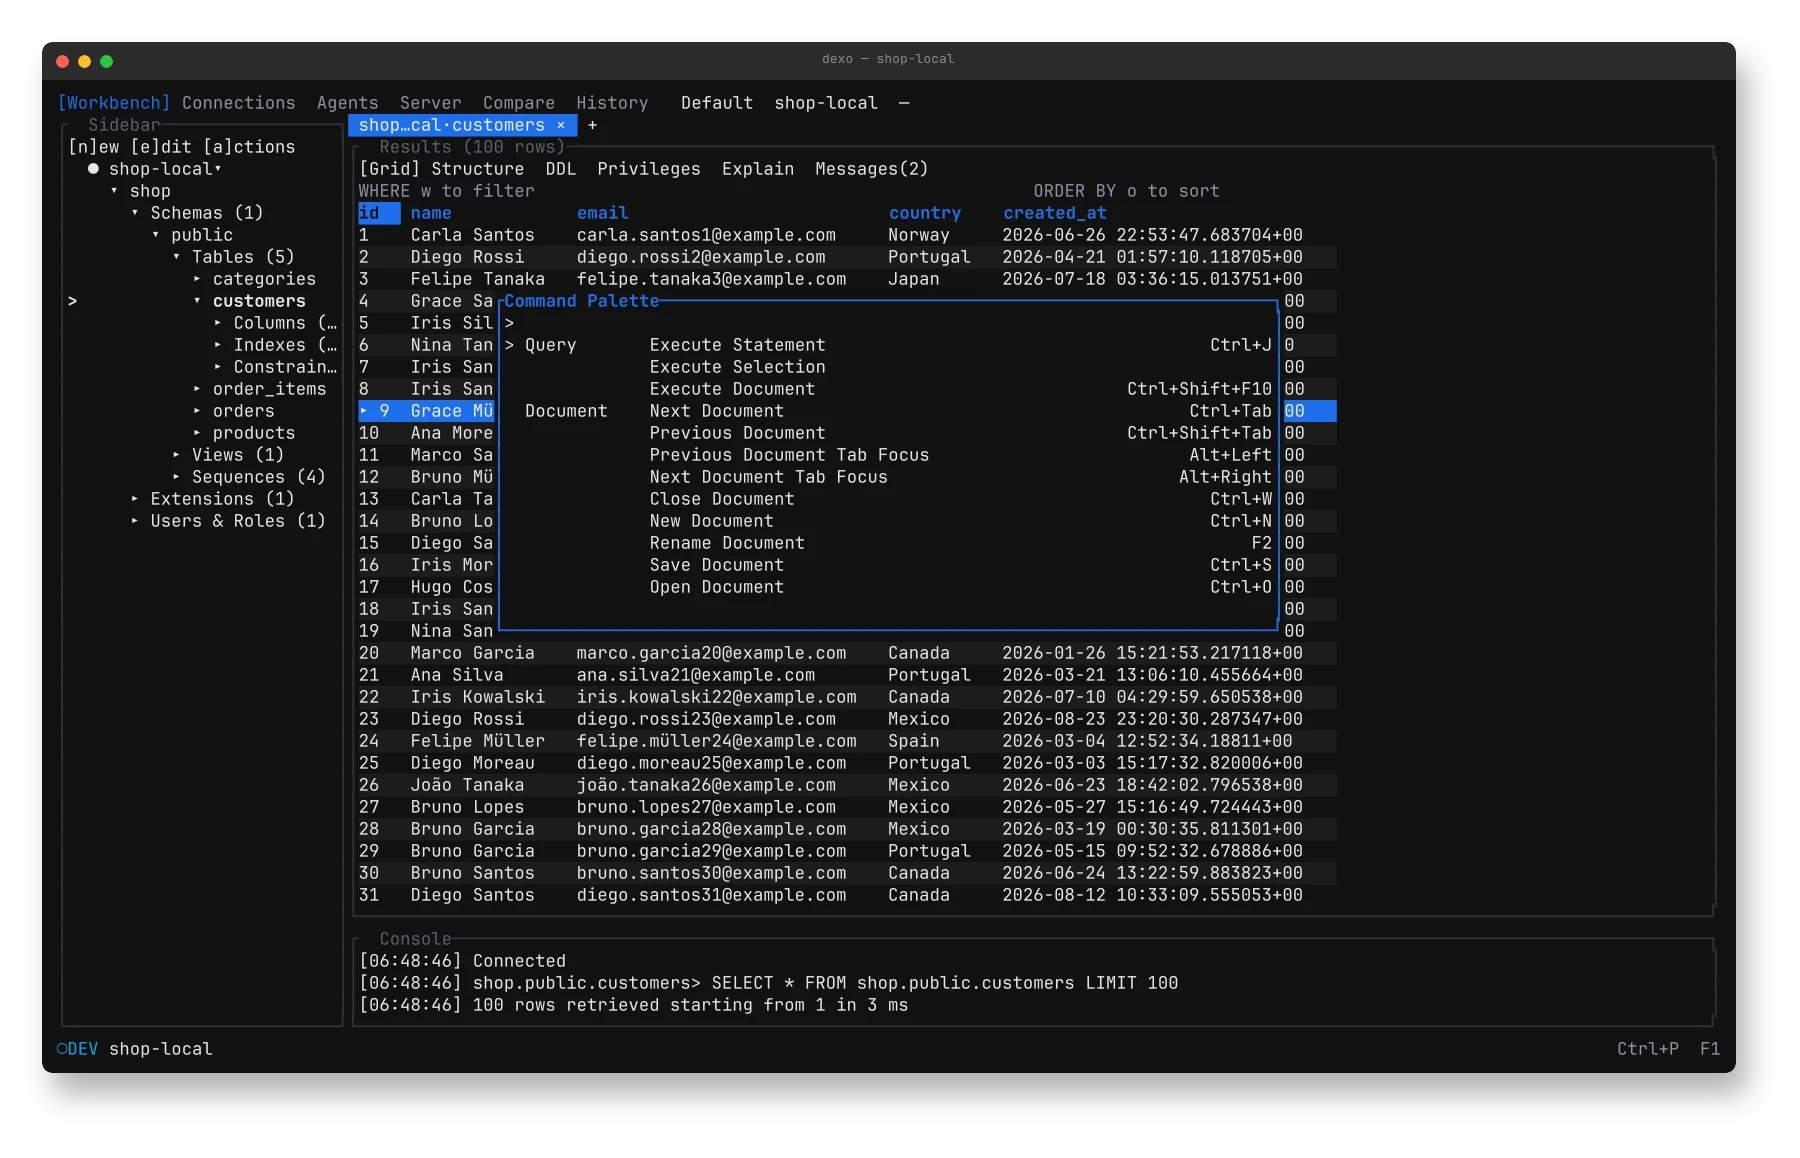Image resolution: width=1800 pixels, height=1158 pixels.
Task: Select Save Document in command palette
Action: 888,565
